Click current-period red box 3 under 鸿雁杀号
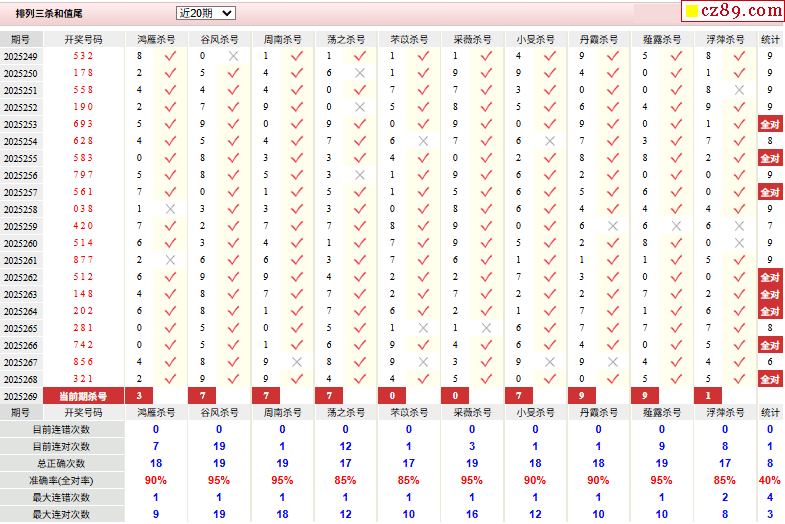The width and height of the screenshot is (785, 524). (x=139, y=396)
